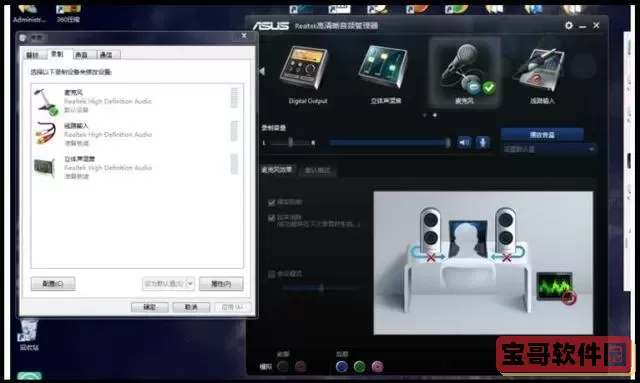
Task: Click the OK (确定) button
Action: pos(150,307)
